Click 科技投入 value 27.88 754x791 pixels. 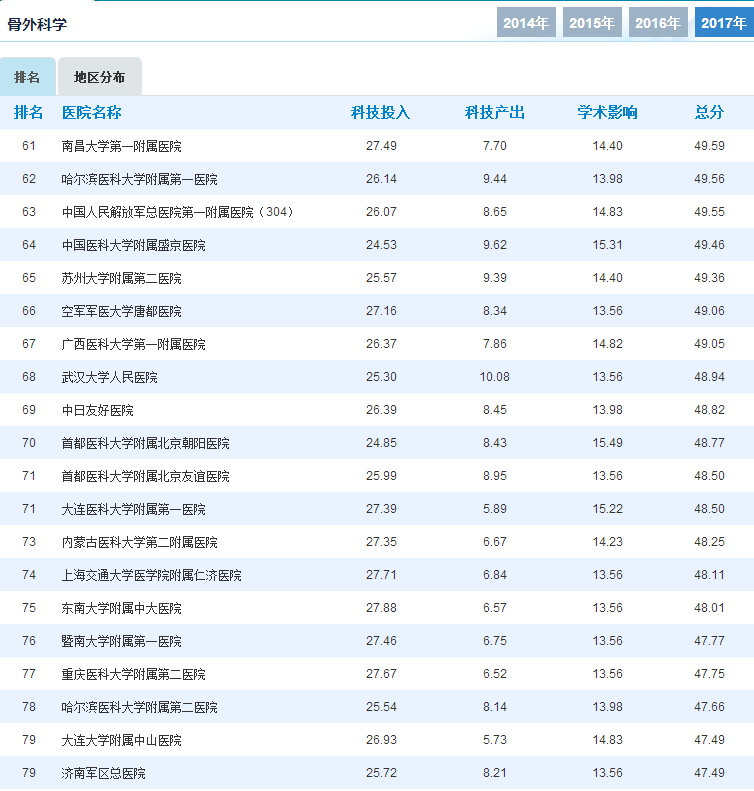tap(381, 608)
